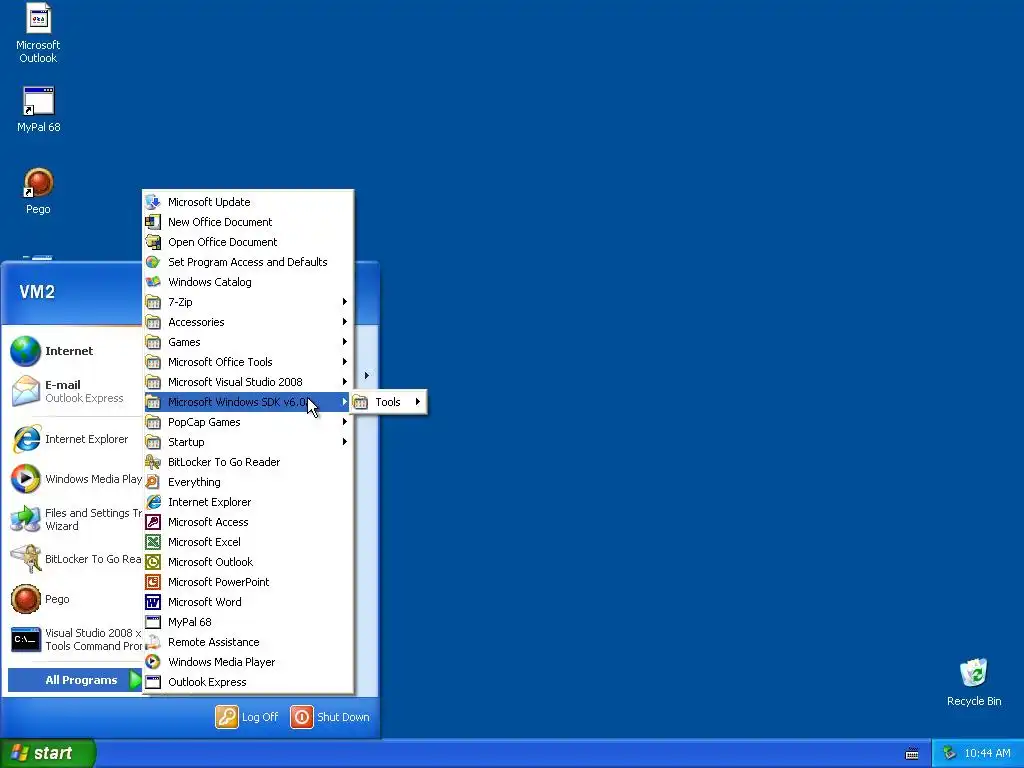Image resolution: width=1024 pixels, height=768 pixels.
Task: Click the system tray network icon
Action: (x=949, y=754)
